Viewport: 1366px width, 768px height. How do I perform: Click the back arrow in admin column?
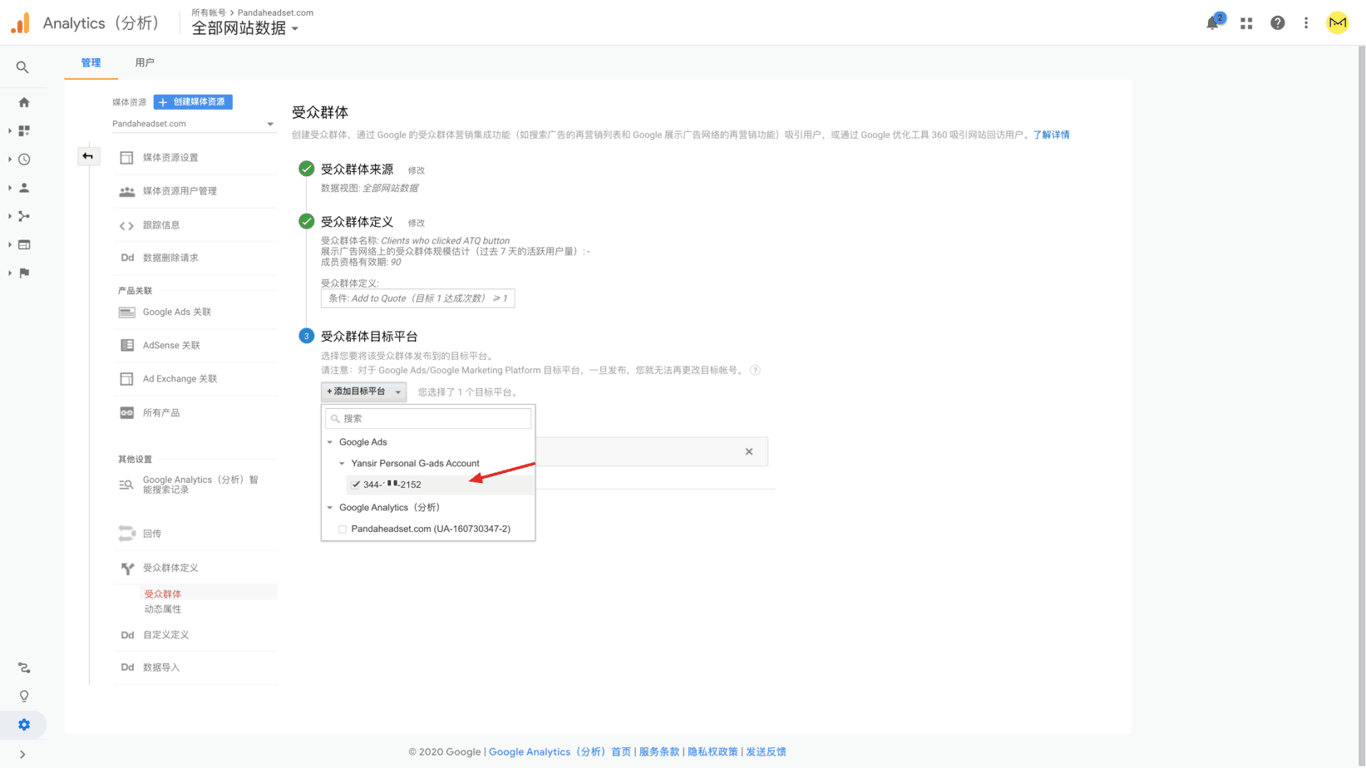[88, 156]
